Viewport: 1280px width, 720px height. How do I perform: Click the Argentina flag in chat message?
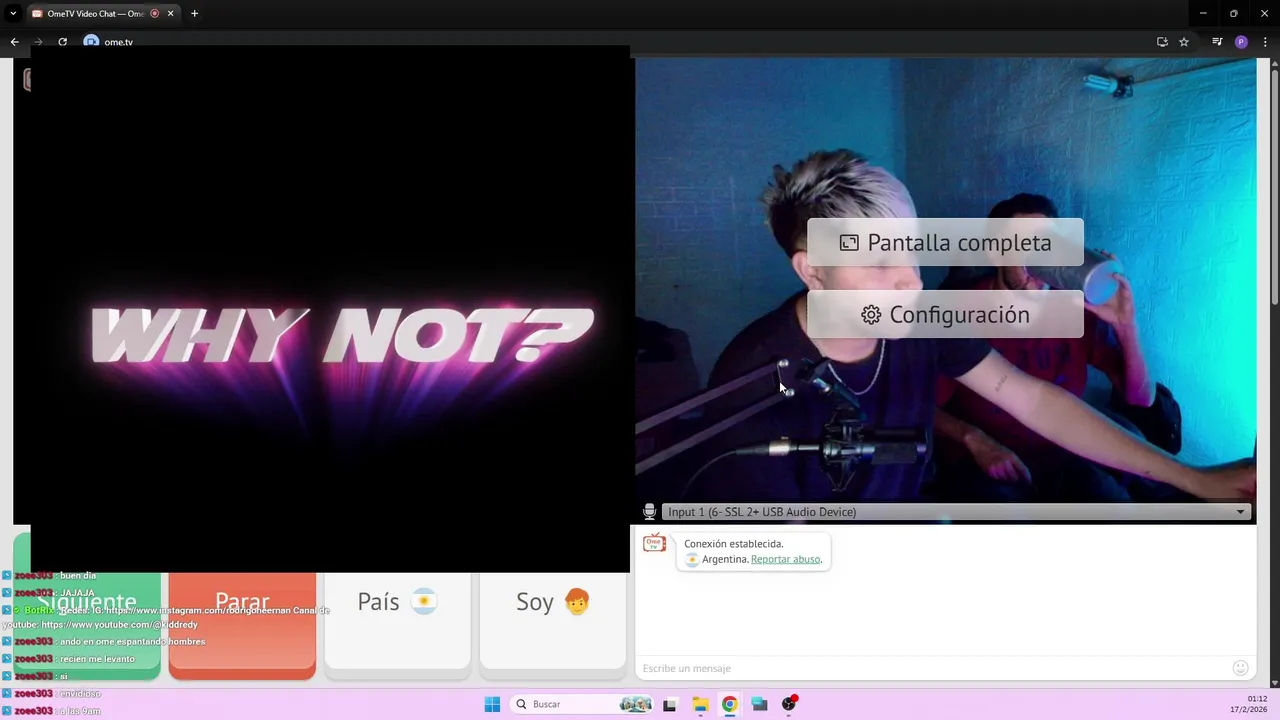692,559
